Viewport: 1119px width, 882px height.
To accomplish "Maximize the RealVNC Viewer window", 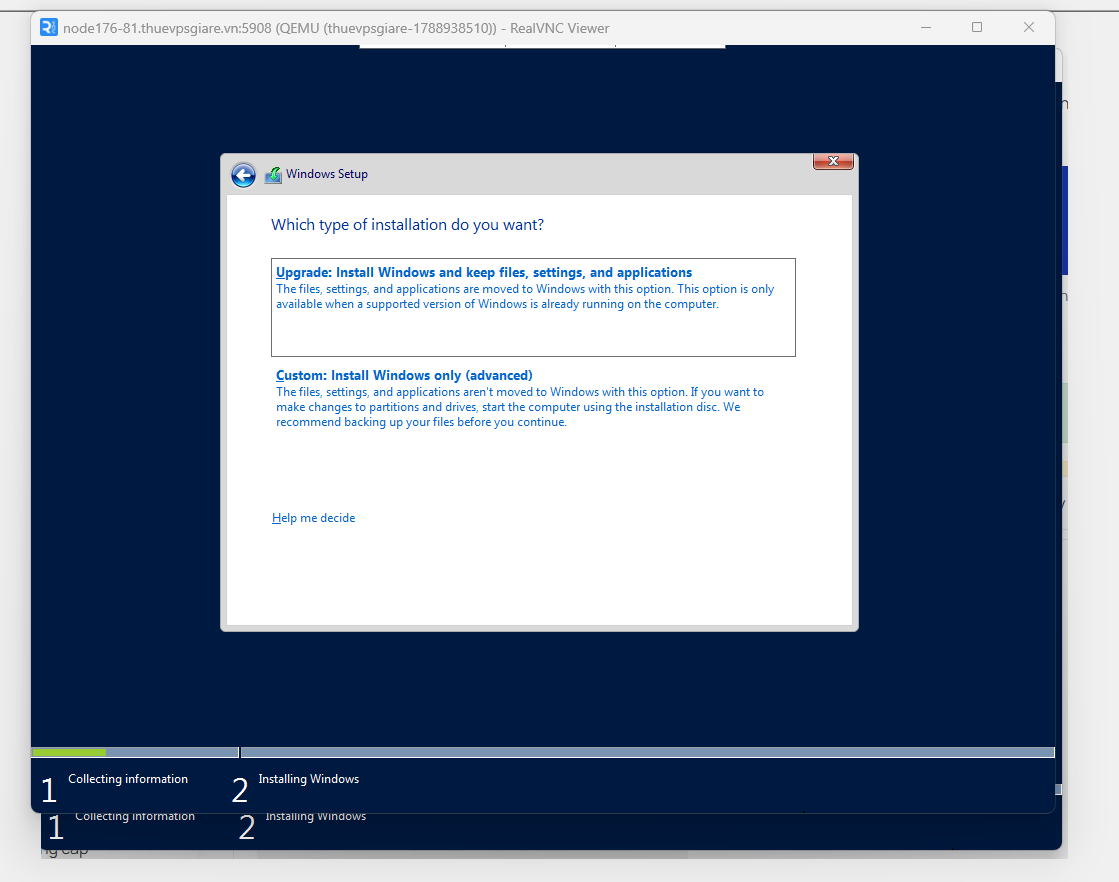I will [977, 28].
